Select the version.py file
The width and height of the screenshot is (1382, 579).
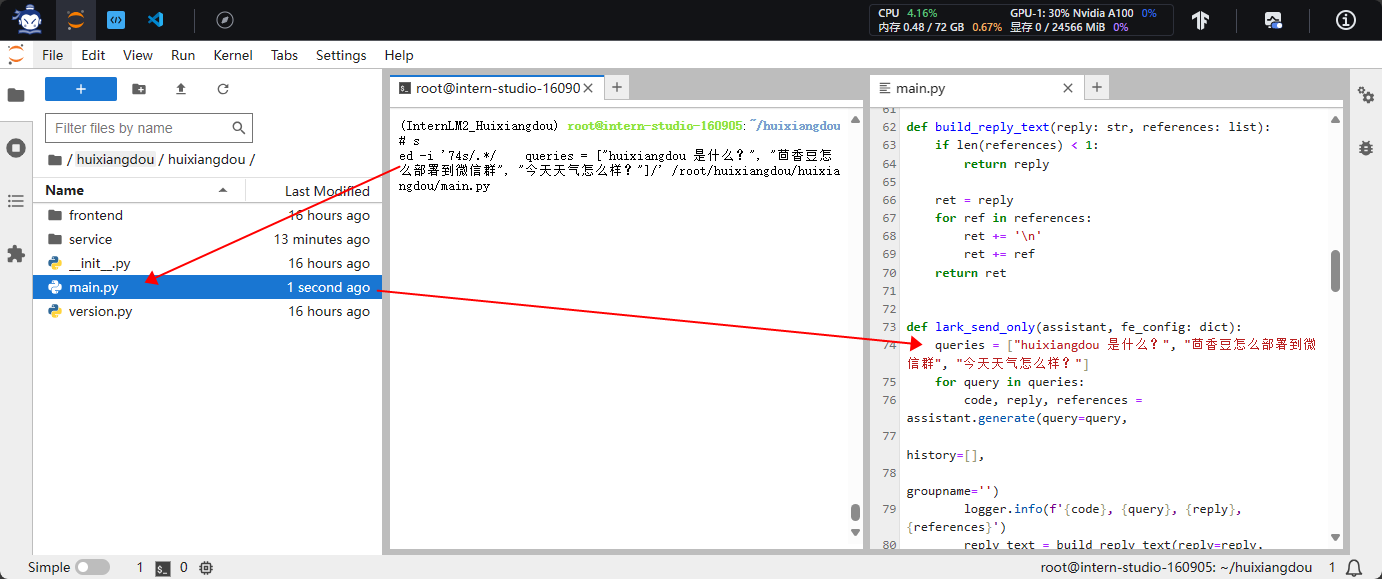coord(208,311)
